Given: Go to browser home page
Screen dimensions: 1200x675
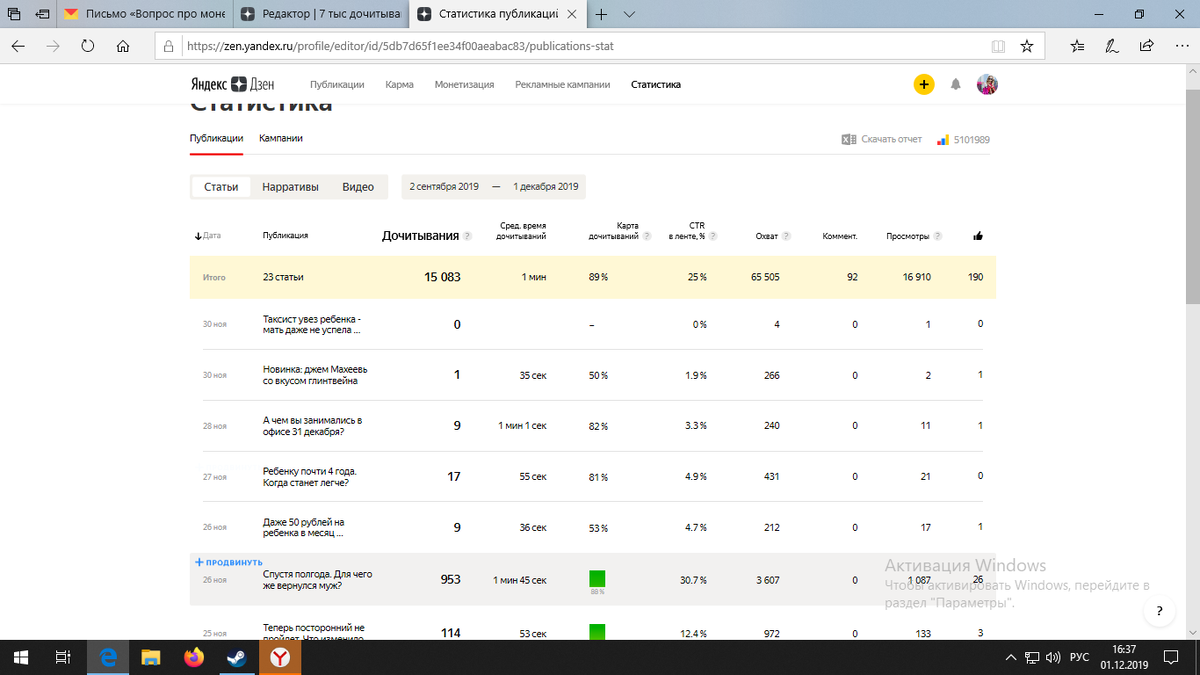Looking at the screenshot, I should (123, 46).
